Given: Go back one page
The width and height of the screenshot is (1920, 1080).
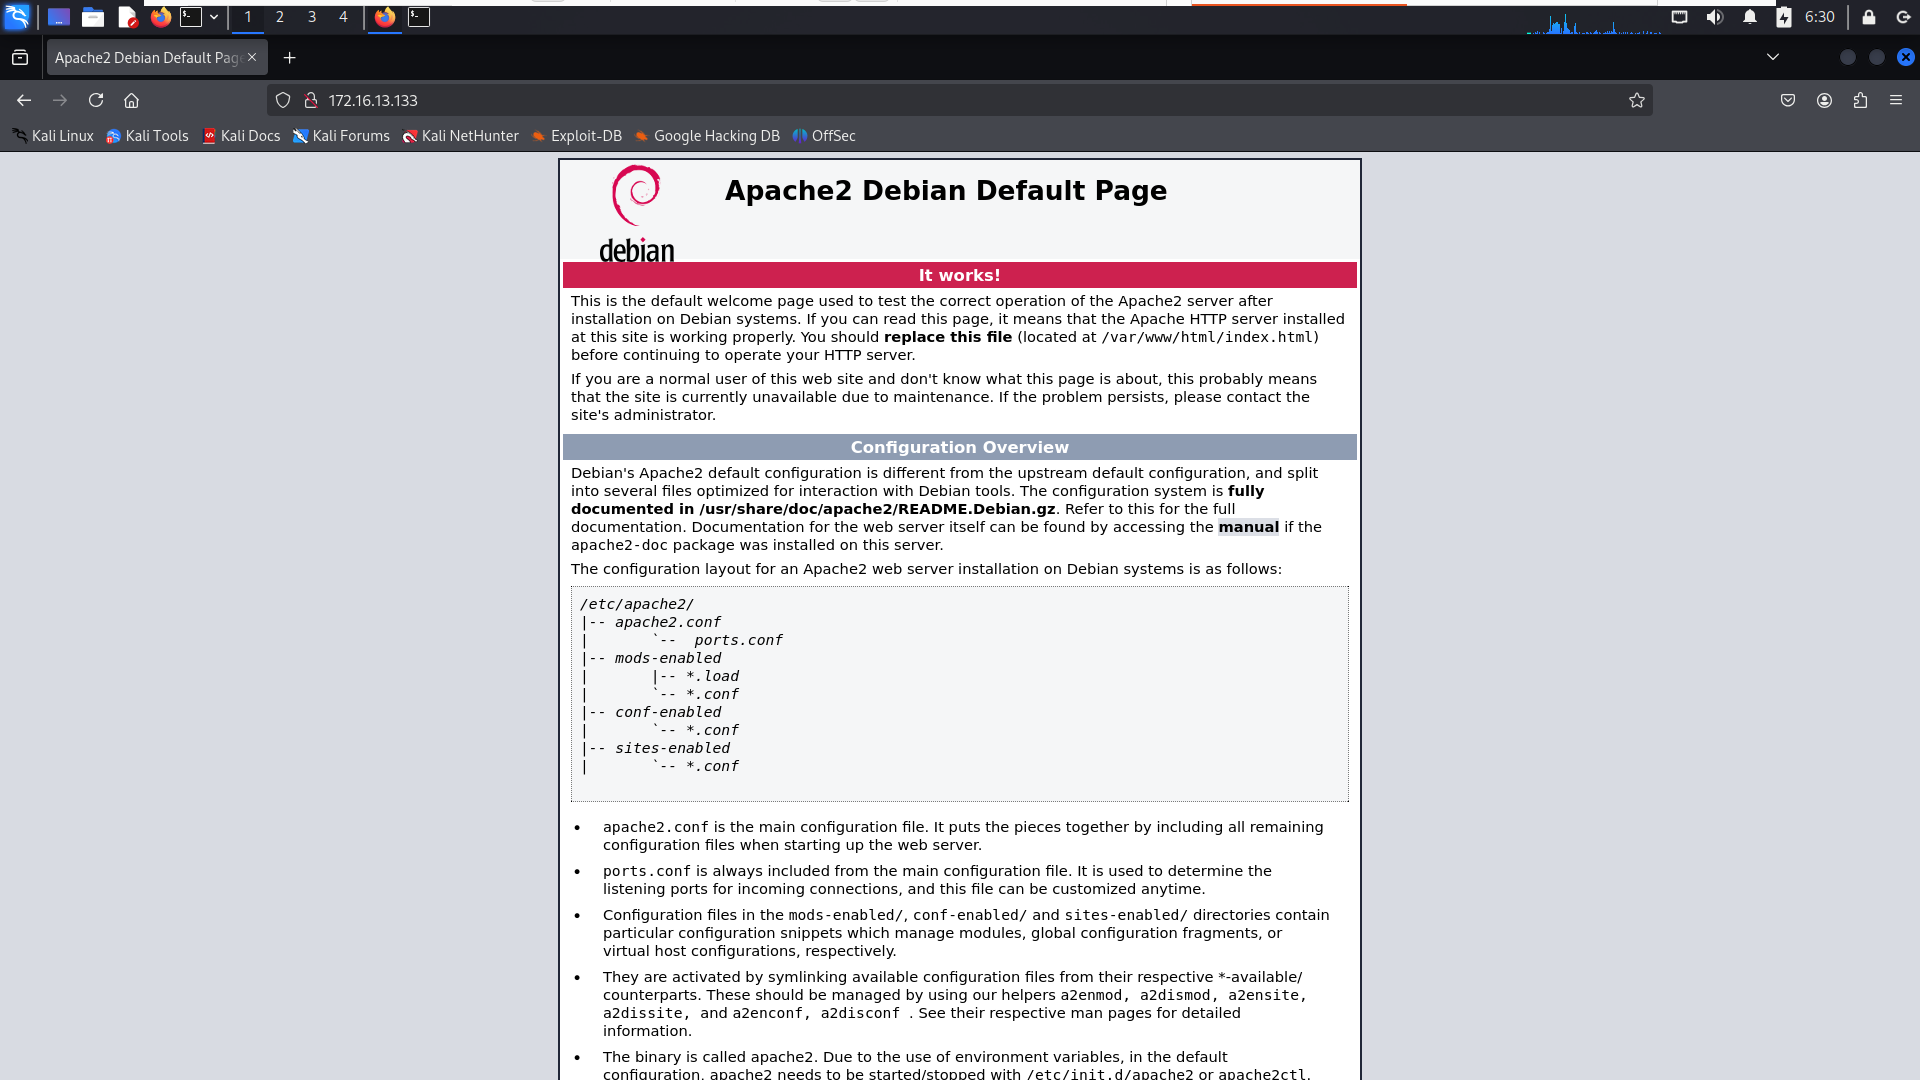Looking at the screenshot, I should tap(24, 100).
